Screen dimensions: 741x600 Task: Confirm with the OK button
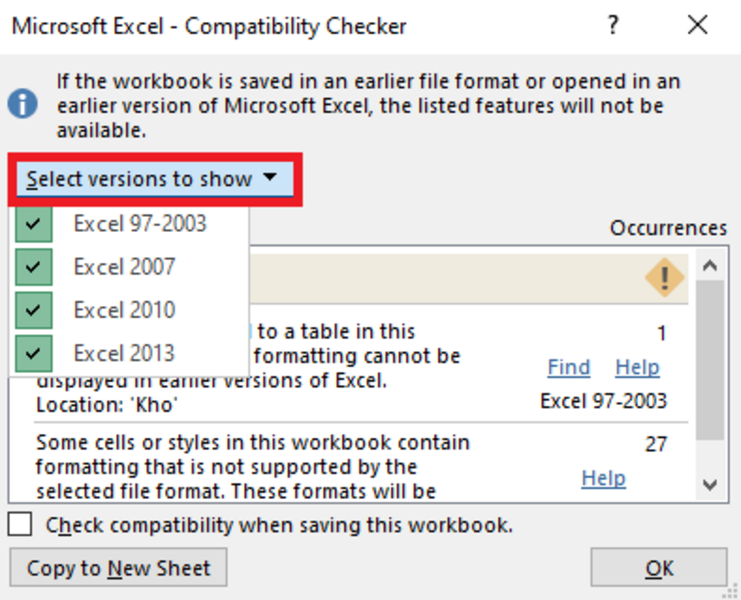pyautogui.click(x=658, y=568)
